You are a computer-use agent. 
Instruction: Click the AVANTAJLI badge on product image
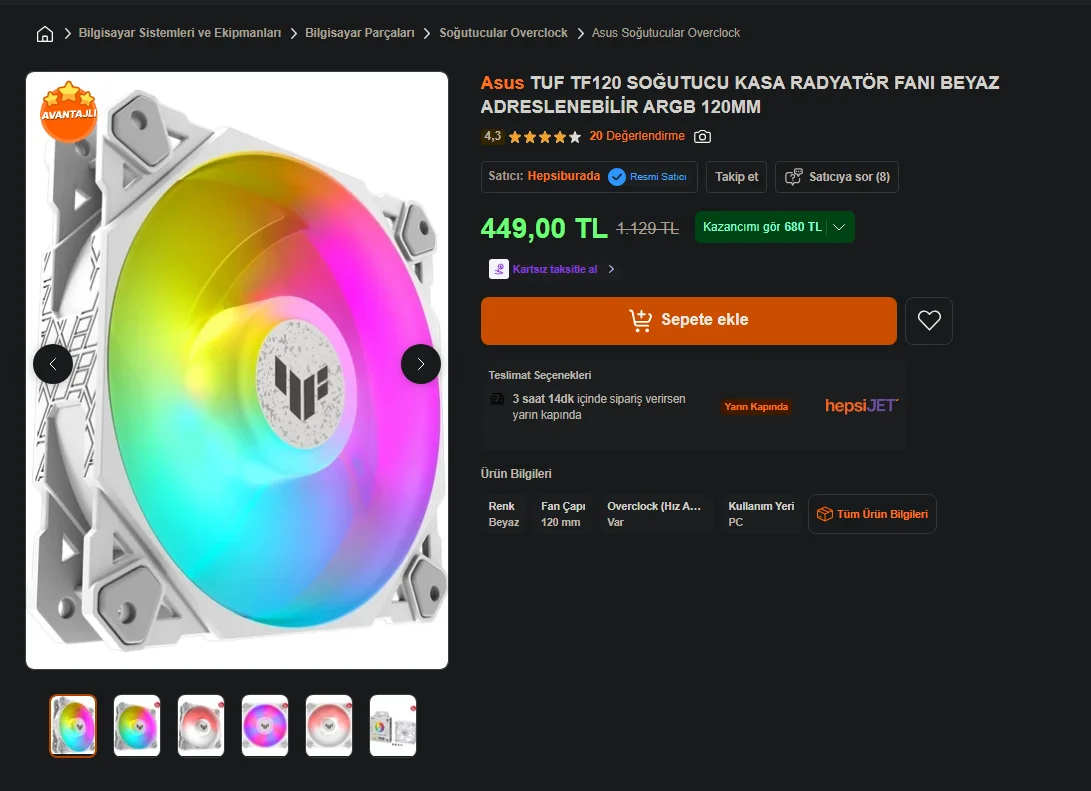tap(68, 111)
